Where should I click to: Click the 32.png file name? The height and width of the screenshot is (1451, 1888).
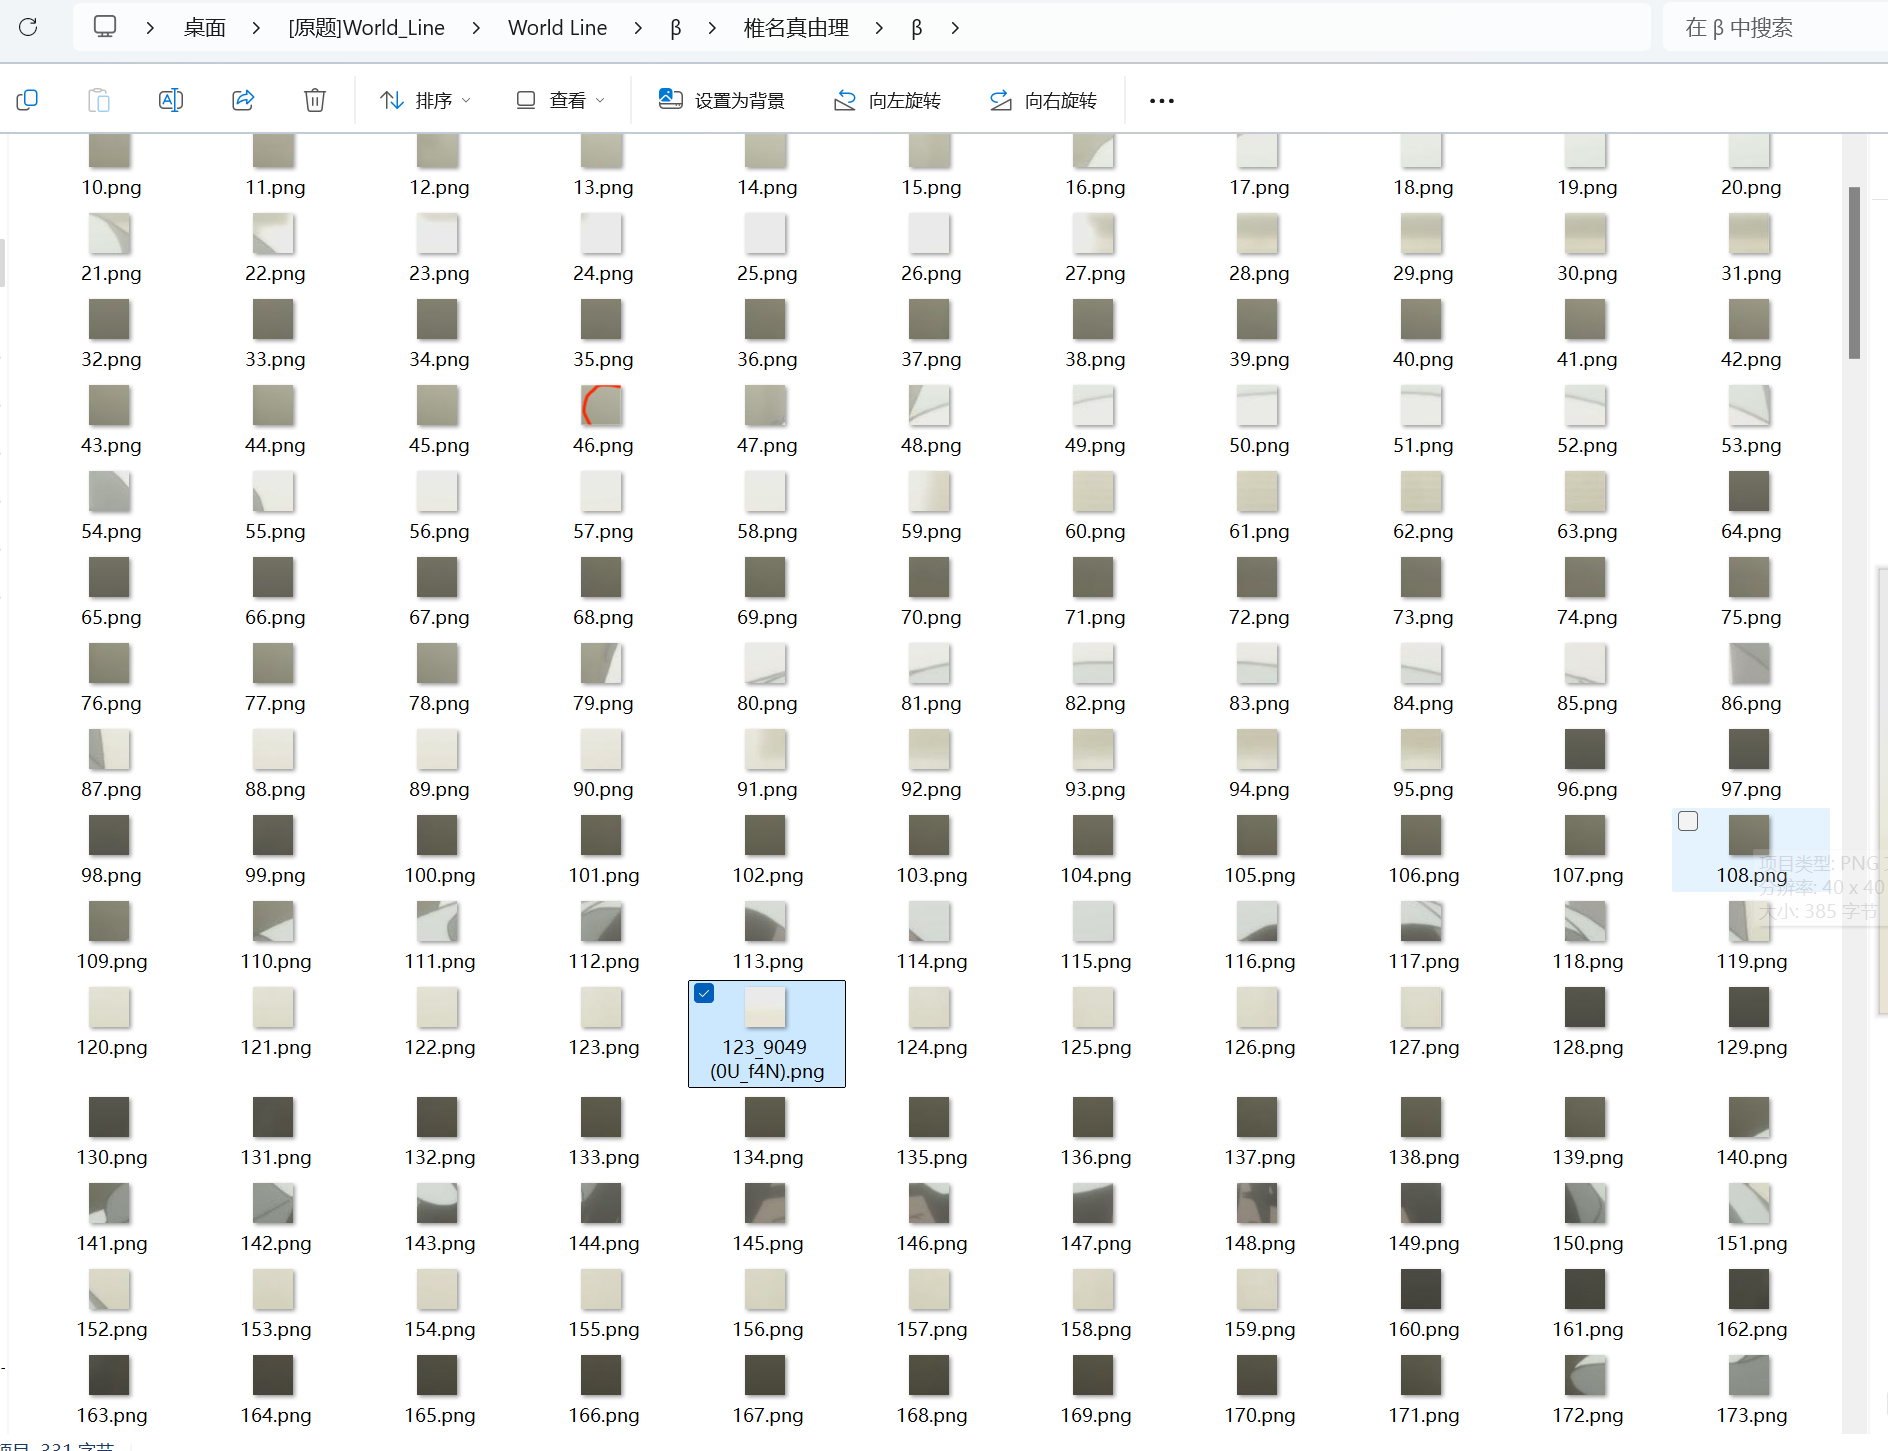click(x=111, y=359)
